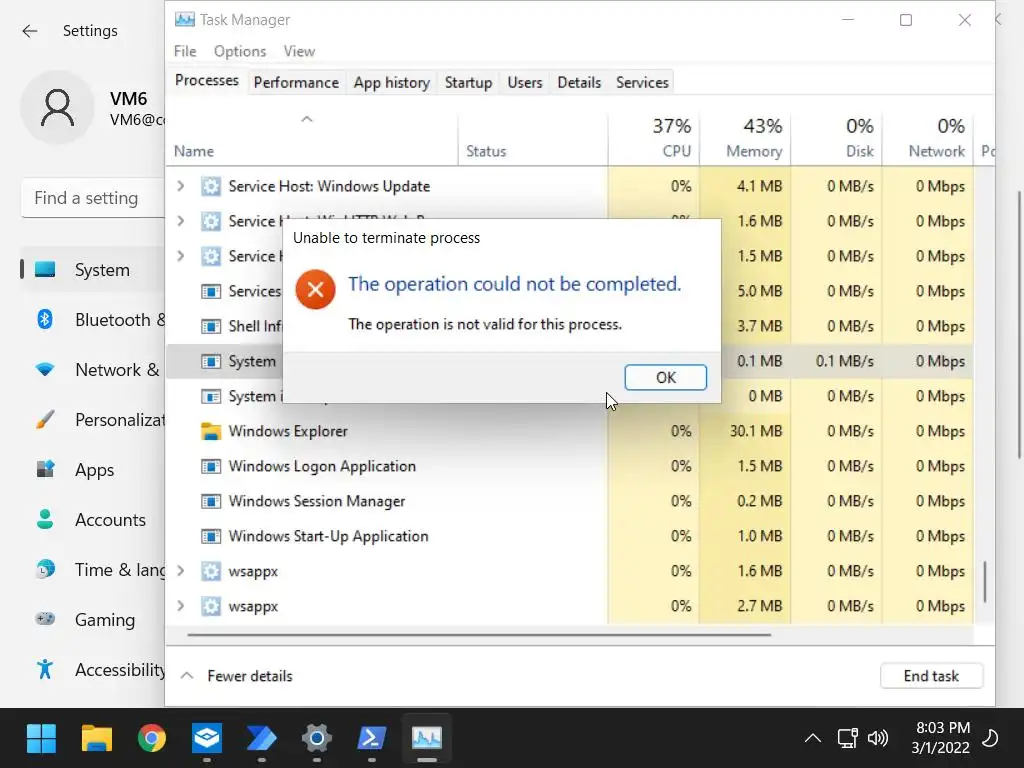Open Bluetooth settings in sidebar
Screen dimensions: 1024x768
pos(92,320)
